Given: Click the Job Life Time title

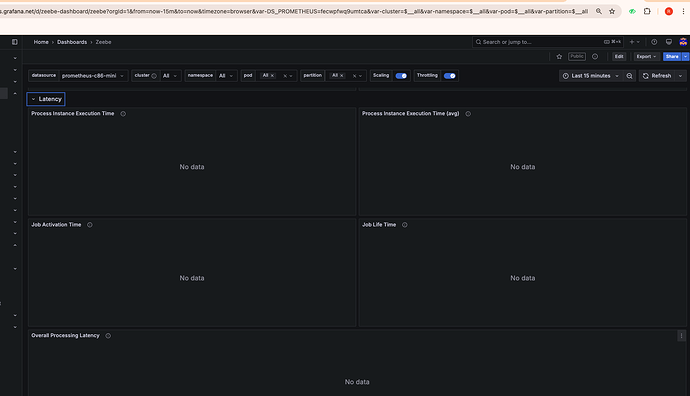Looking at the screenshot, I should tap(379, 224).
